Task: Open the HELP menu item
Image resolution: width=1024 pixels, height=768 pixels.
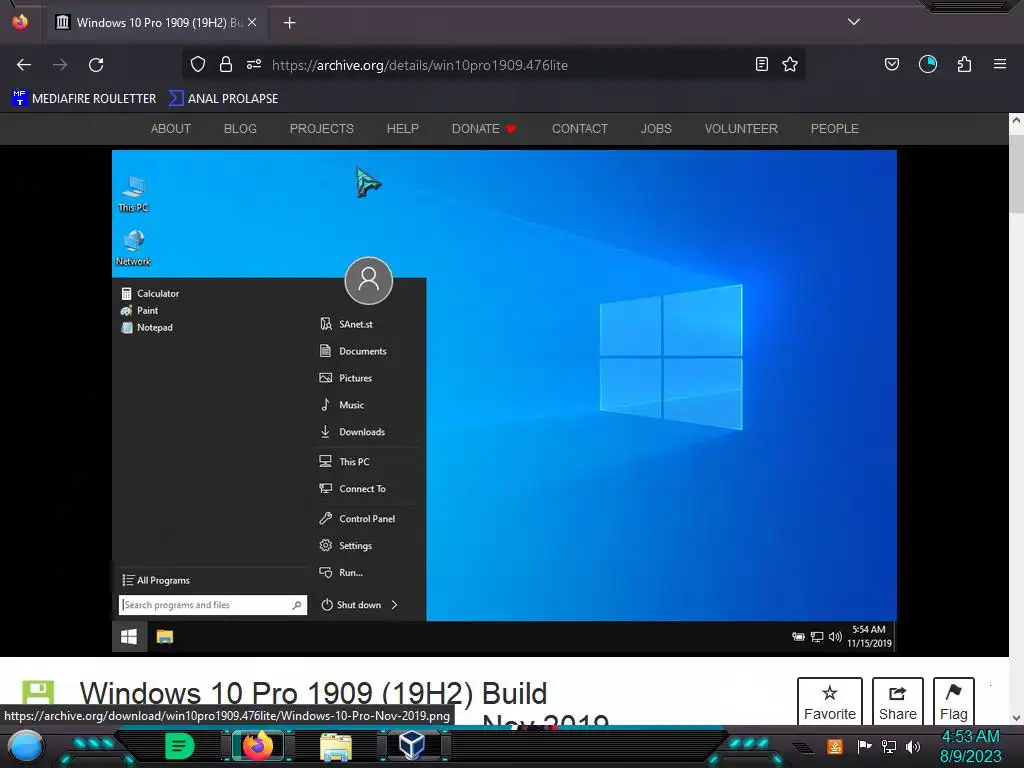Action: 403,129
